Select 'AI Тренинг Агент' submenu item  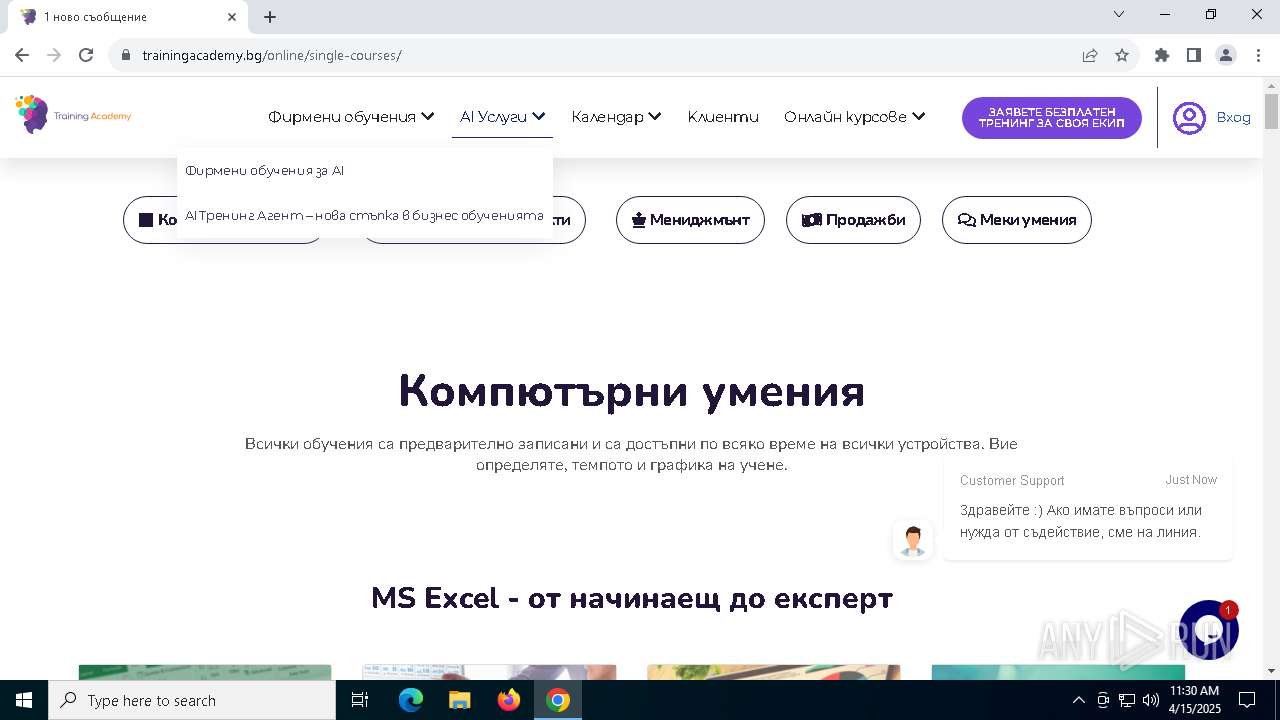click(364, 215)
